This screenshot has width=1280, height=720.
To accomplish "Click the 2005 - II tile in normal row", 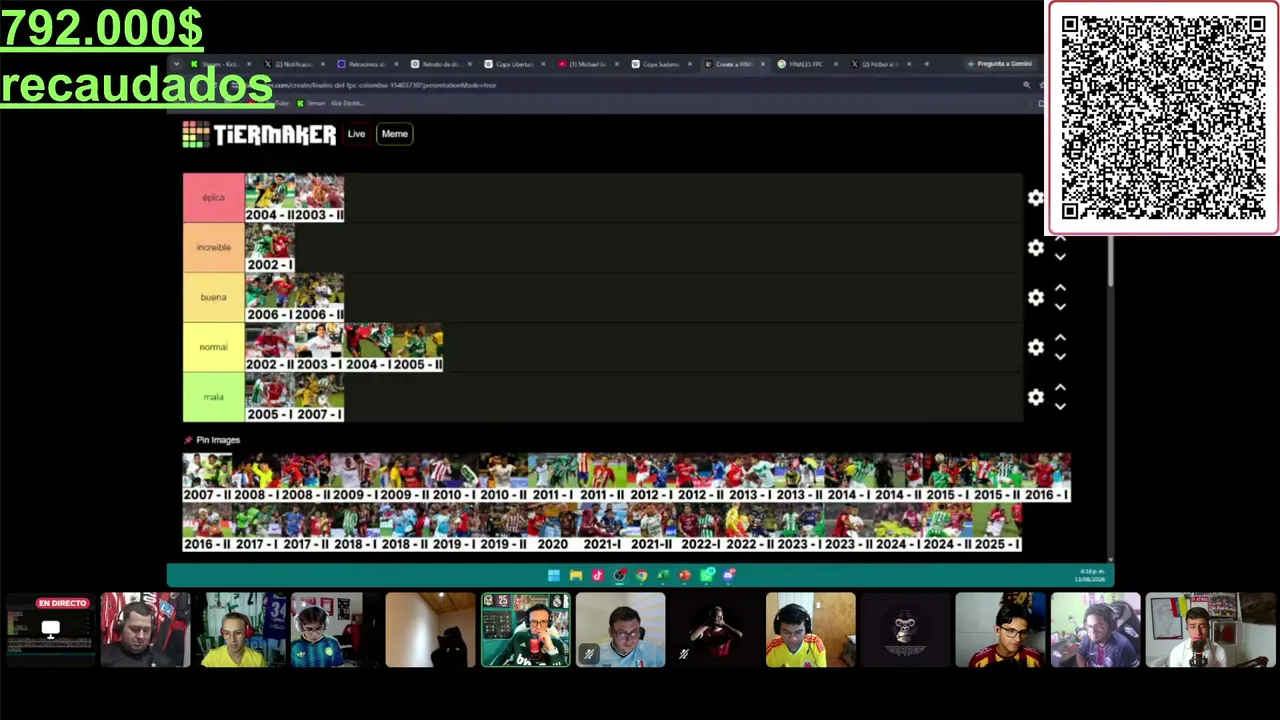I will (x=418, y=348).
